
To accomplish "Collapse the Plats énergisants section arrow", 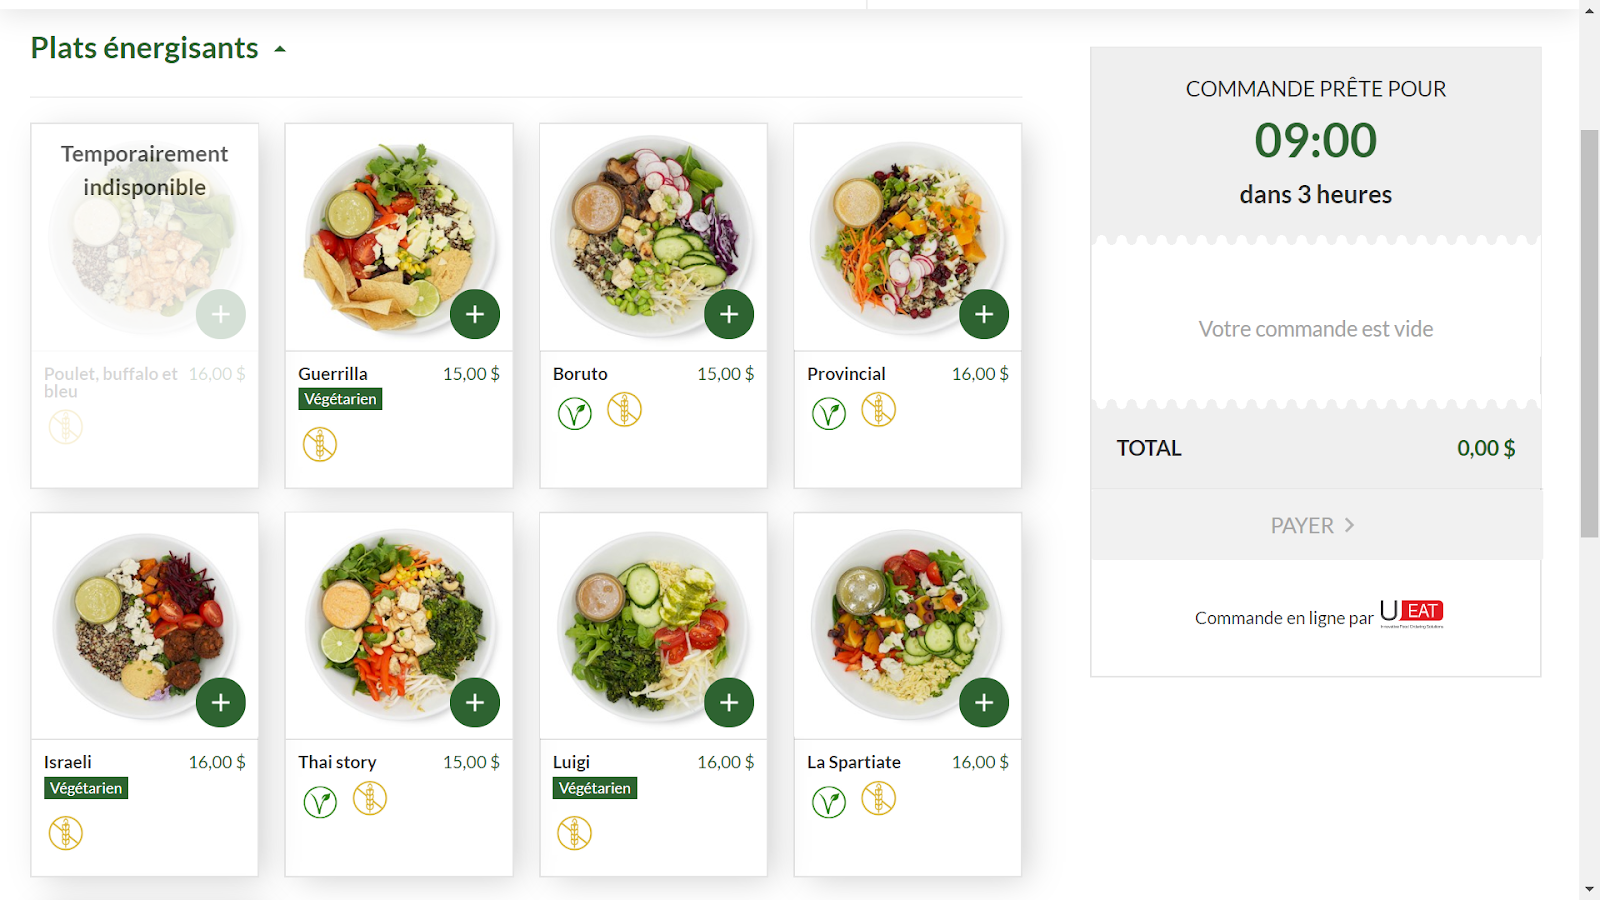I will pos(280,49).
